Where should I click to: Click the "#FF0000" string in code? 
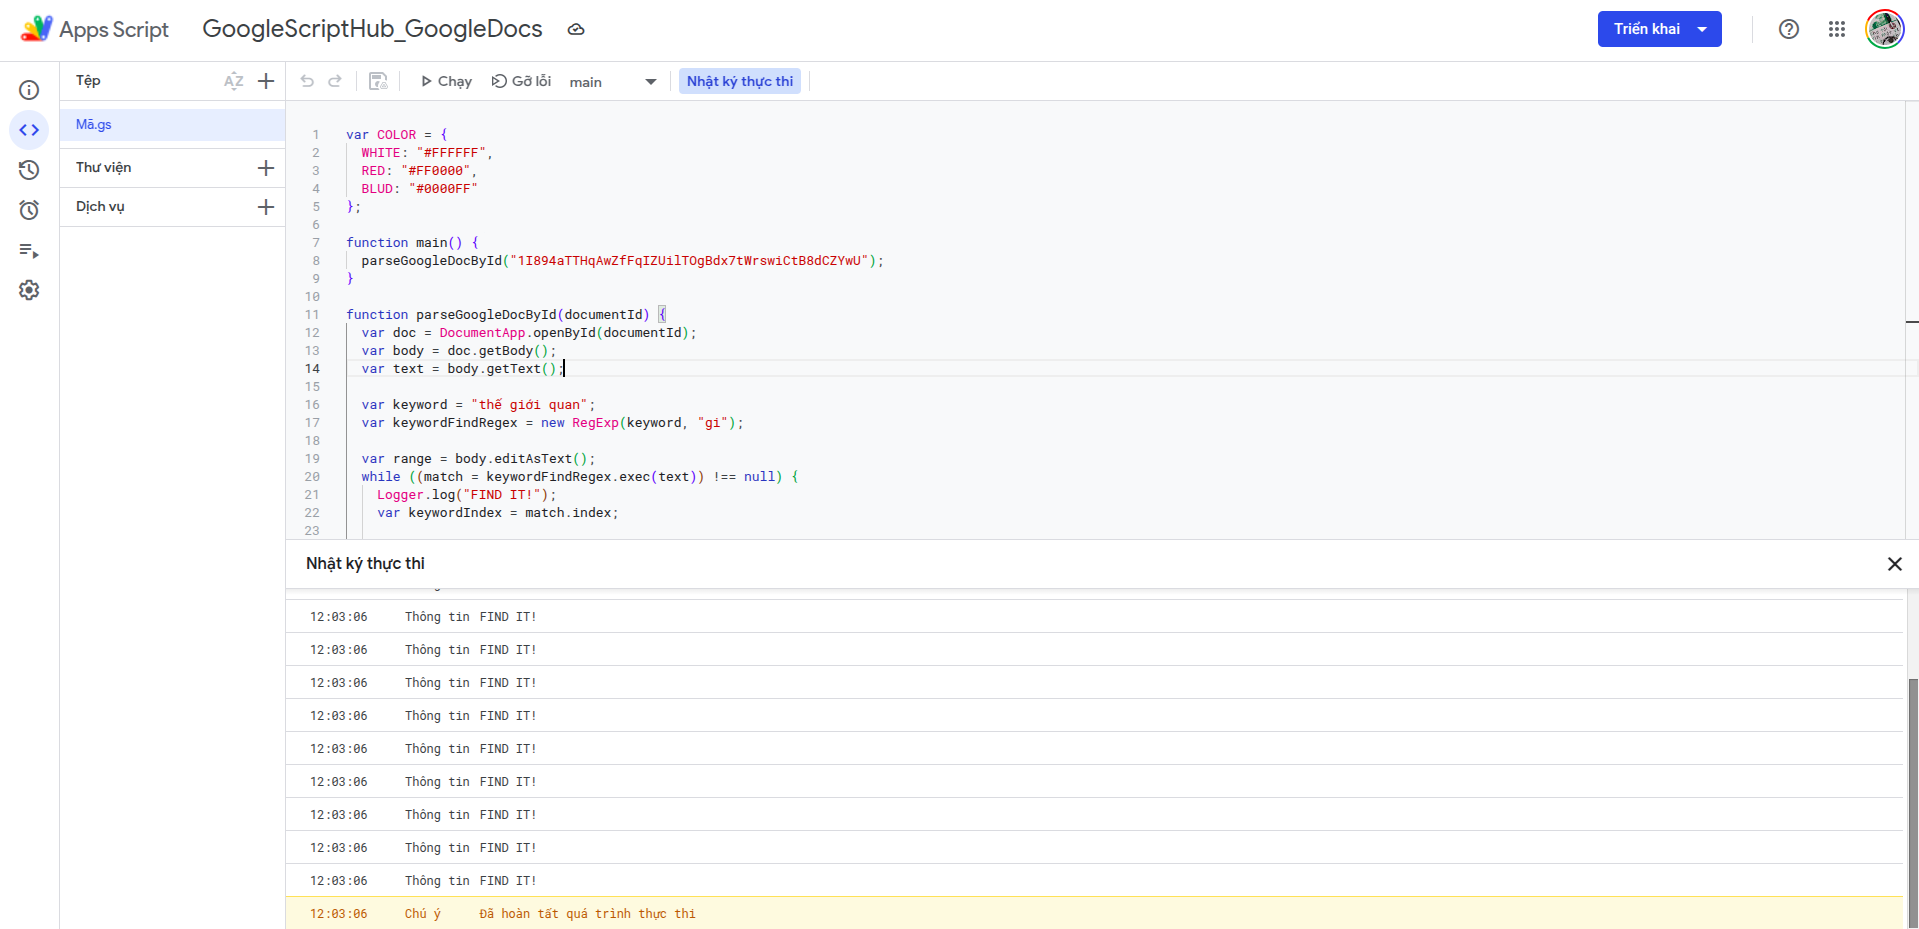click(x=435, y=171)
